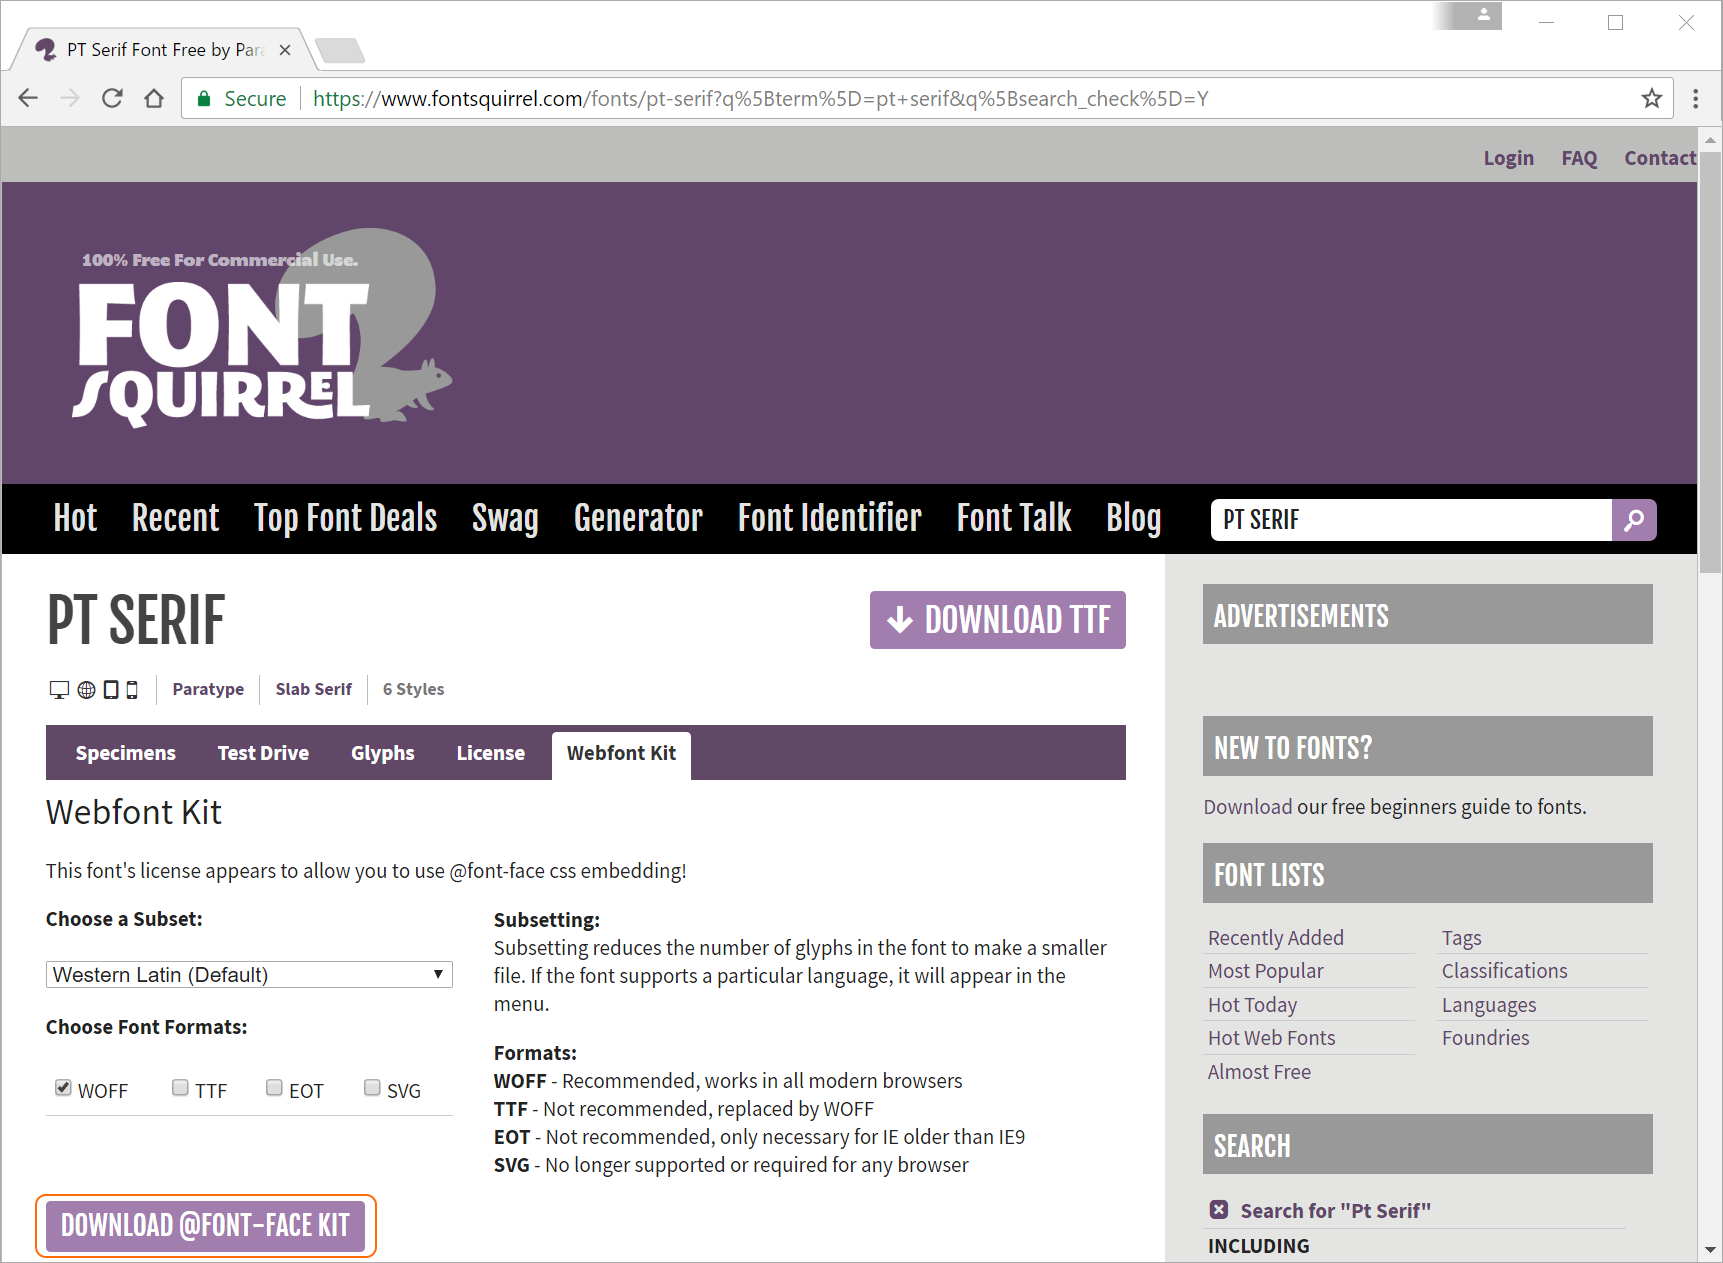The width and height of the screenshot is (1723, 1263).
Task: Click the Download beginners guide link
Action: pyautogui.click(x=1248, y=807)
